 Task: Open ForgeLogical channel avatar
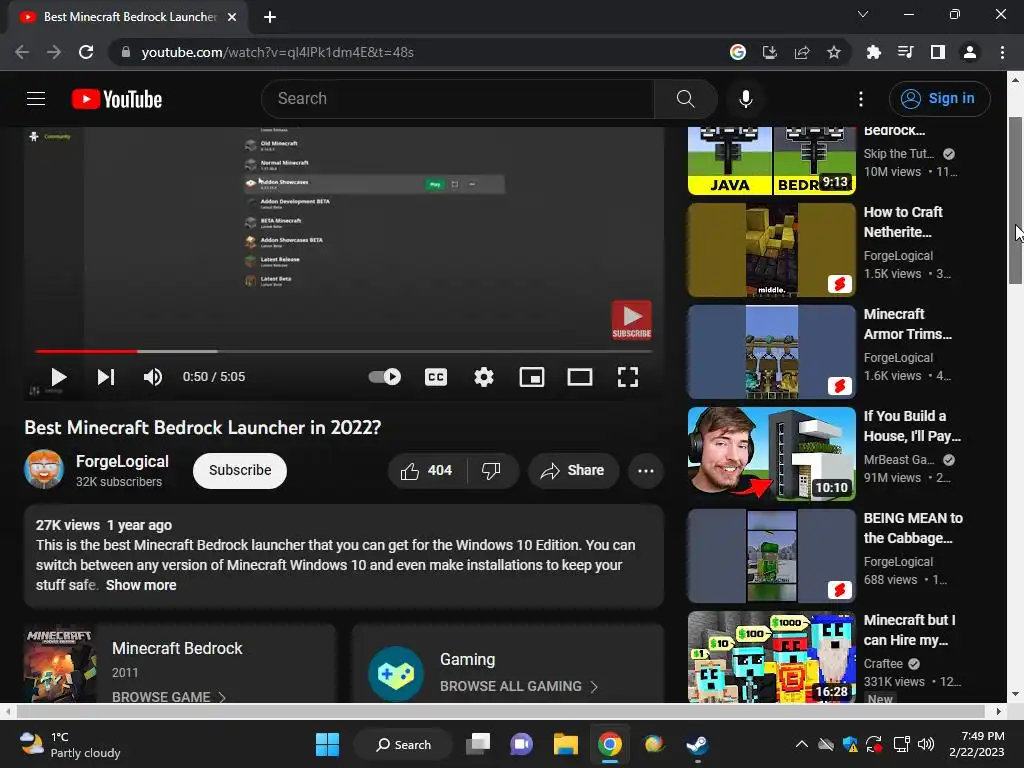(44, 470)
